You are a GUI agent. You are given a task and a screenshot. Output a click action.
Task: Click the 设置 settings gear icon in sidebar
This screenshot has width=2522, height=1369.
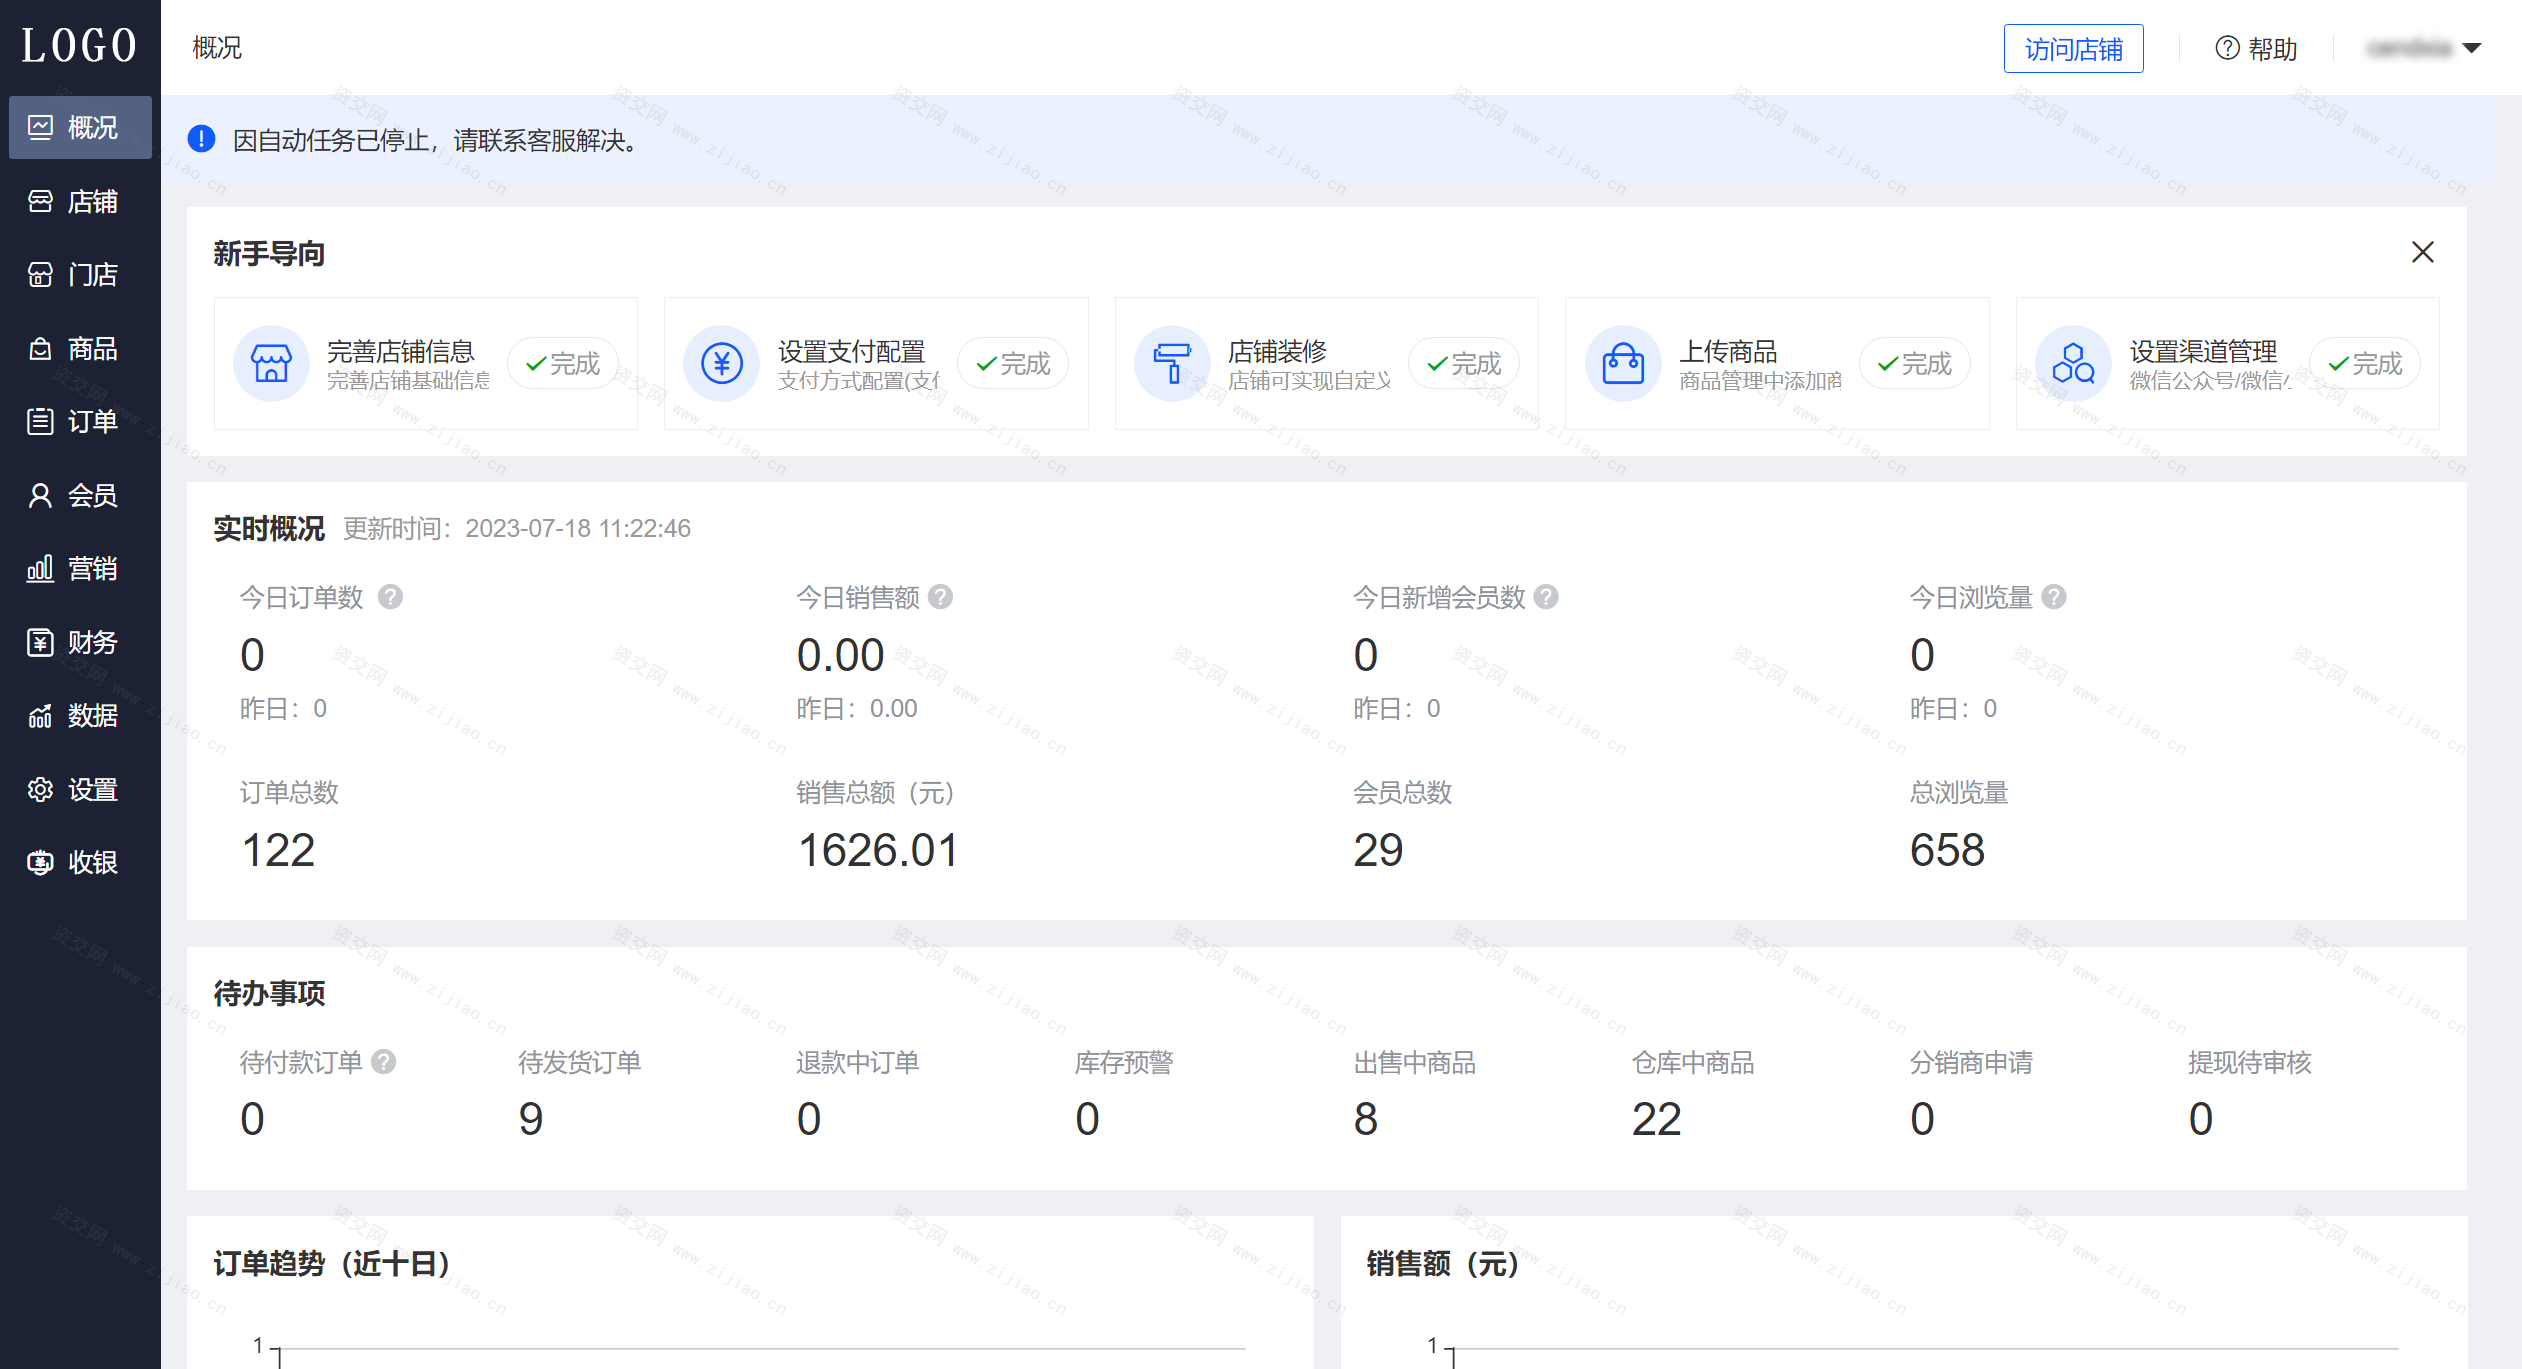click(x=40, y=789)
